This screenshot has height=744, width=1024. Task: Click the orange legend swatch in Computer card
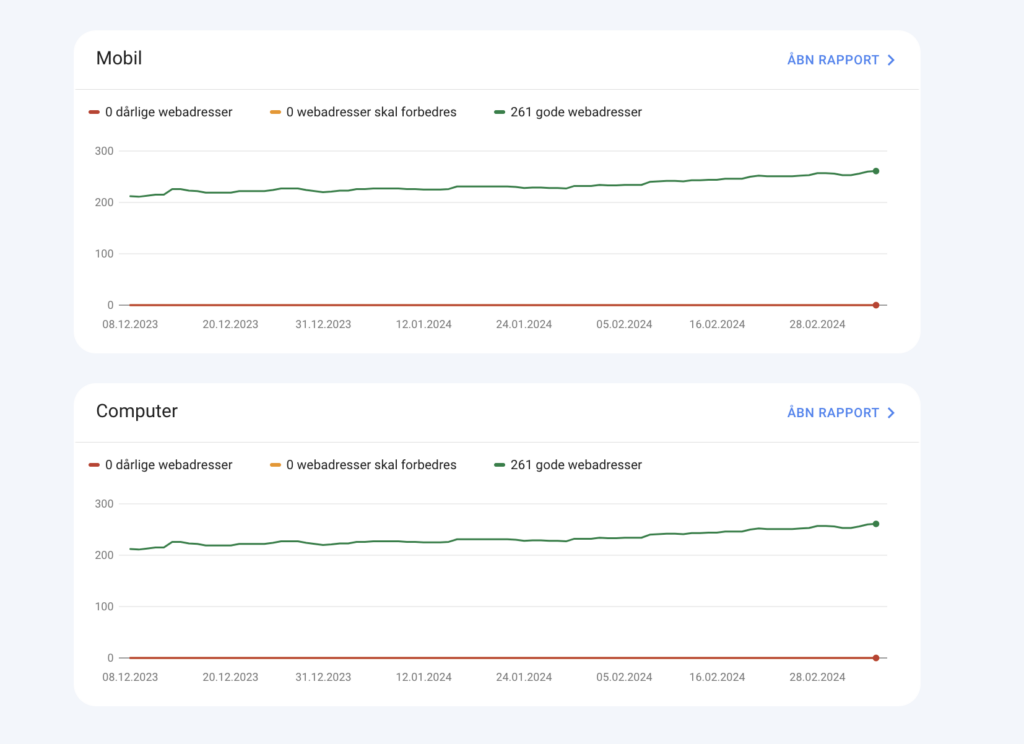click(275, 465)
